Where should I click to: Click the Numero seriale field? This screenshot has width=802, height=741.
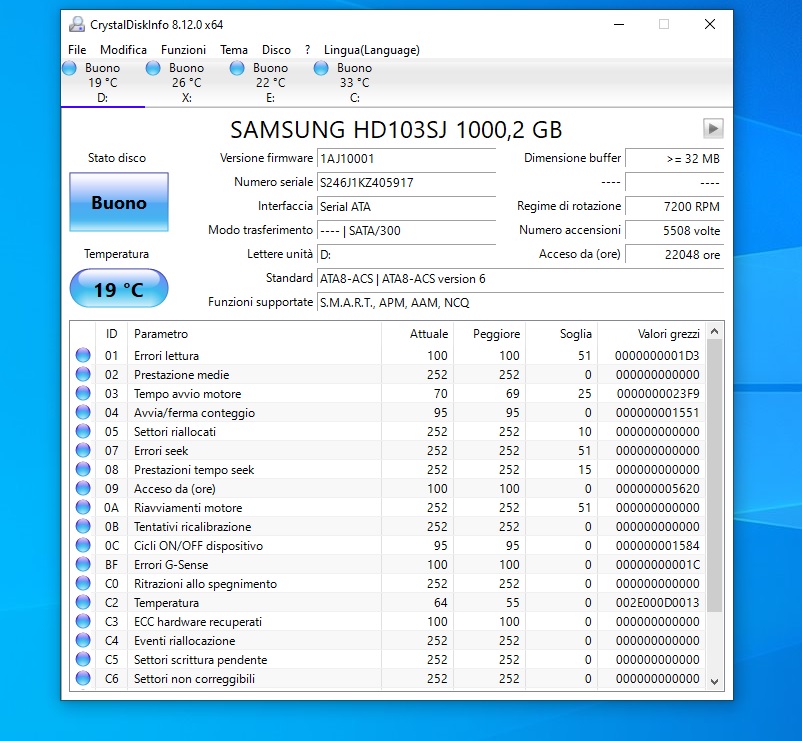(x=406, y=183)
